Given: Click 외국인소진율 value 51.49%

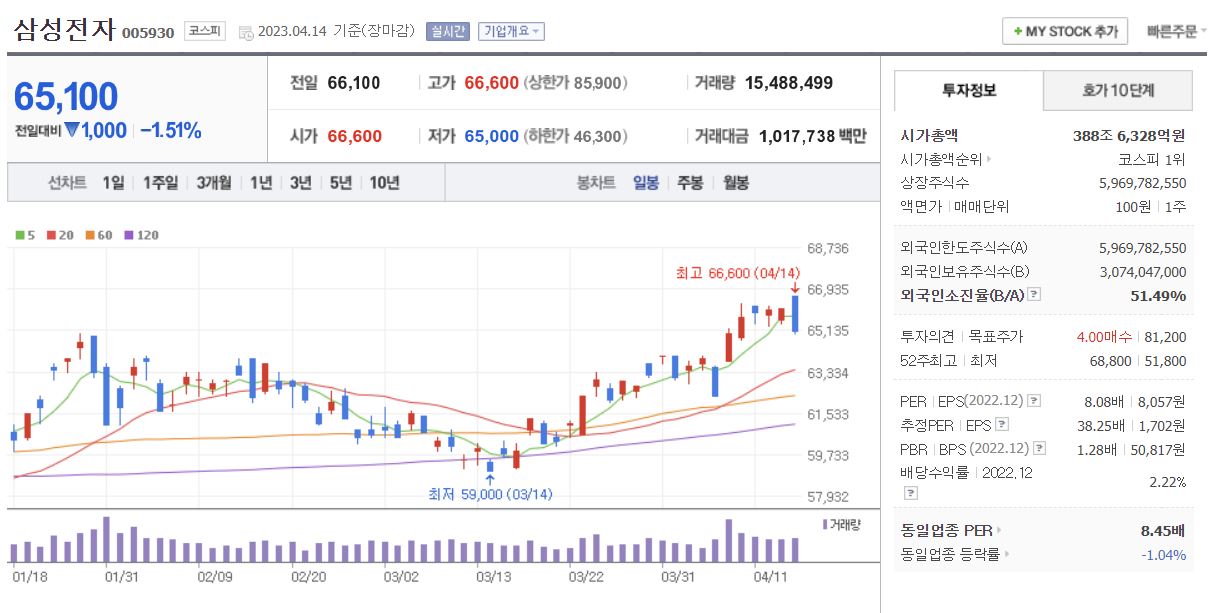Looking at the screenshot, I should pos(1160,295).
